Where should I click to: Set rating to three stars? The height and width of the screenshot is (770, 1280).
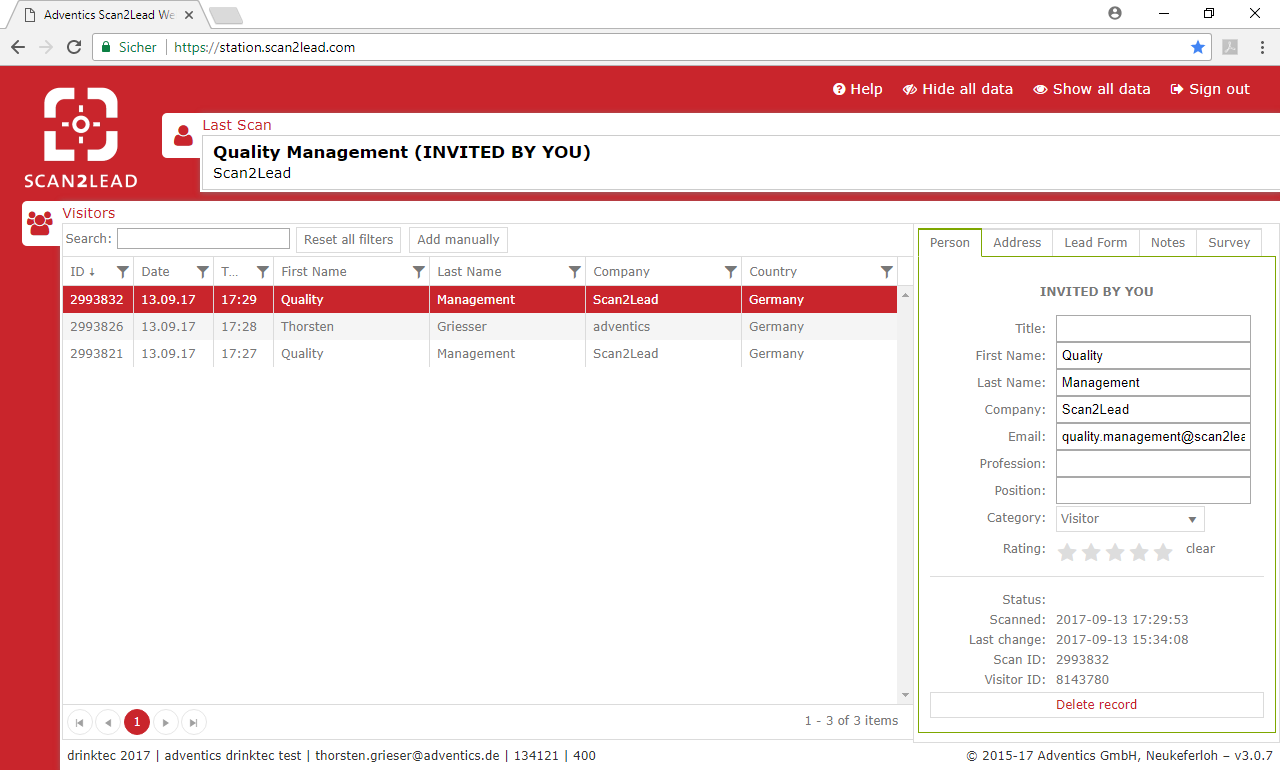point(1115,552)
